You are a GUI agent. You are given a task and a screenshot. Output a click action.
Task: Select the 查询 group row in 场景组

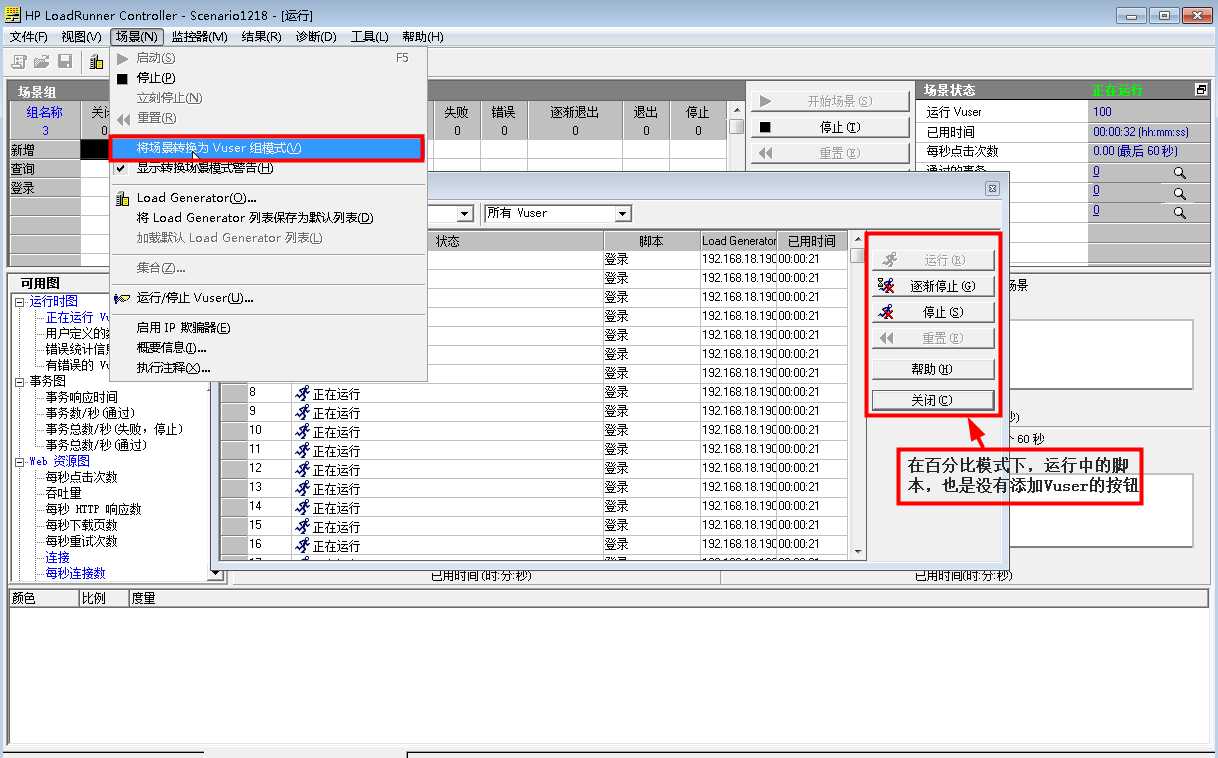coord(45,169)
